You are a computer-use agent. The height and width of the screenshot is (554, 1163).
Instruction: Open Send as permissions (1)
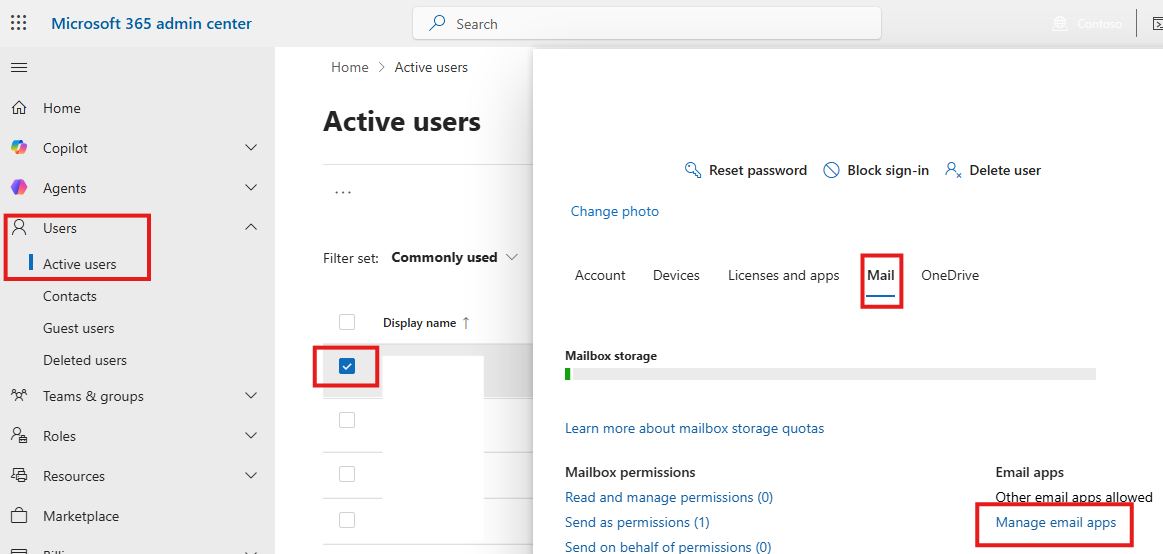(x=637, y=523)
